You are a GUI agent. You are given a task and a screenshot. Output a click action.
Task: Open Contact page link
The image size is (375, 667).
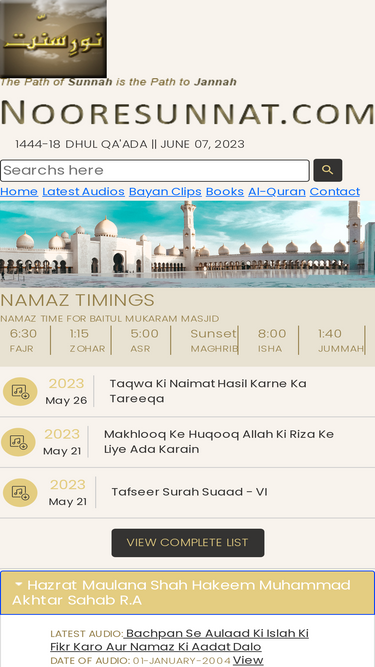click(x=335, y=192)
